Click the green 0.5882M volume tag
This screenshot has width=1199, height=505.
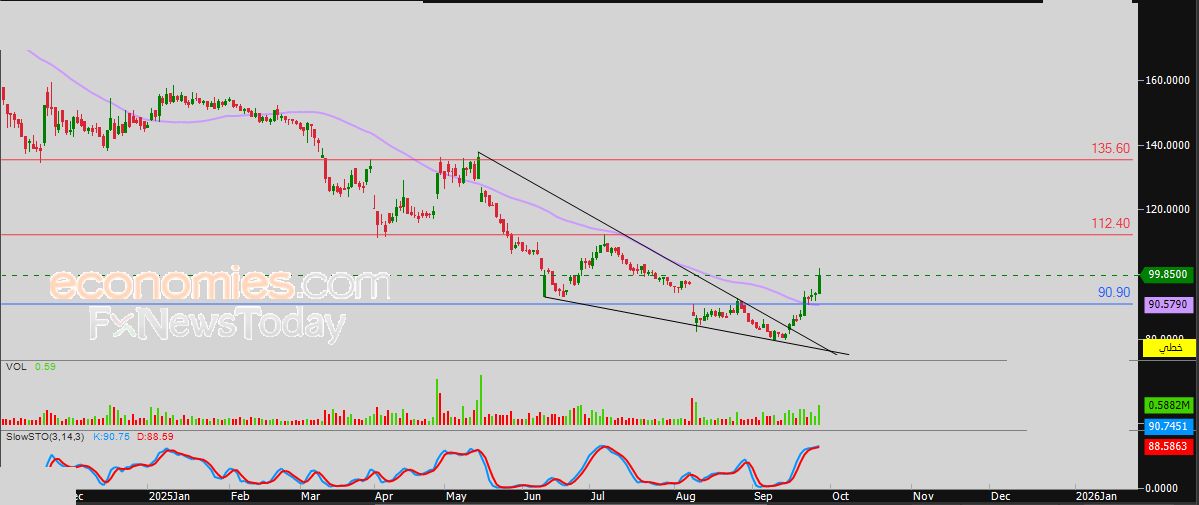point(1168,405)
